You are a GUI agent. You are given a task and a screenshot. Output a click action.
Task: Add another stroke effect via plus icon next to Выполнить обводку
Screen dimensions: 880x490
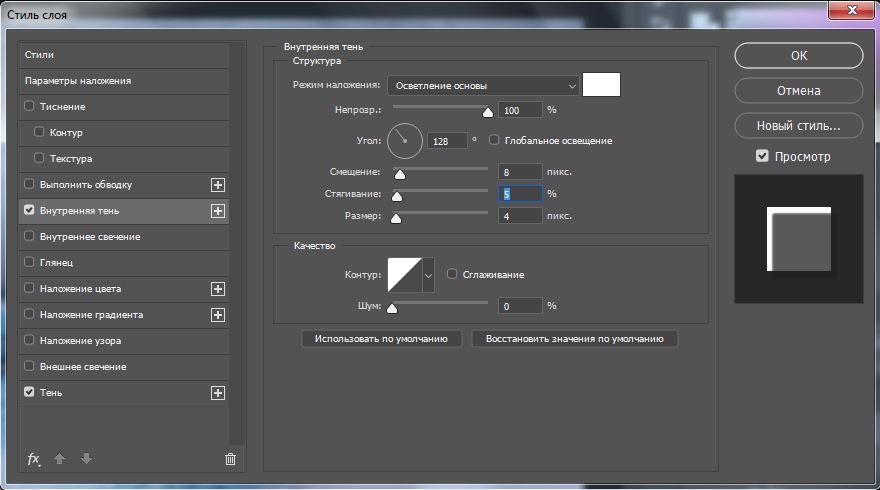pyautogui.click(x=218, y=185)
